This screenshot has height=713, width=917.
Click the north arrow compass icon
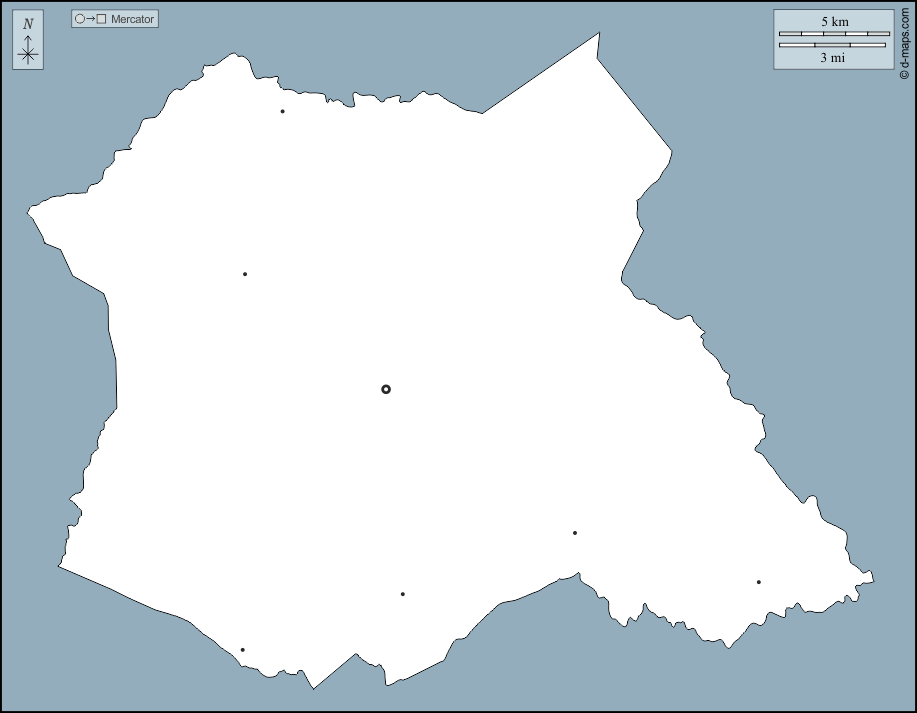click(28, 41)
